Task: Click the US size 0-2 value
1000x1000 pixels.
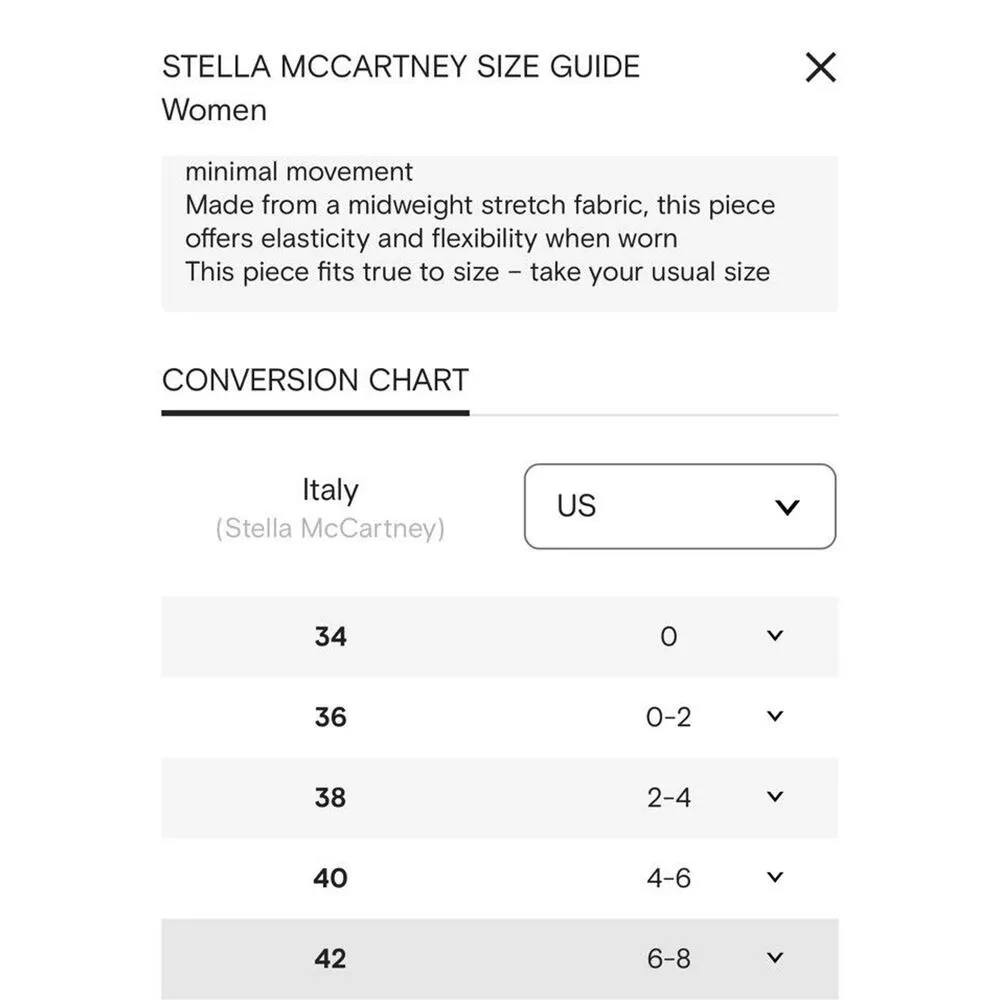Action: (x=669, y=717)
